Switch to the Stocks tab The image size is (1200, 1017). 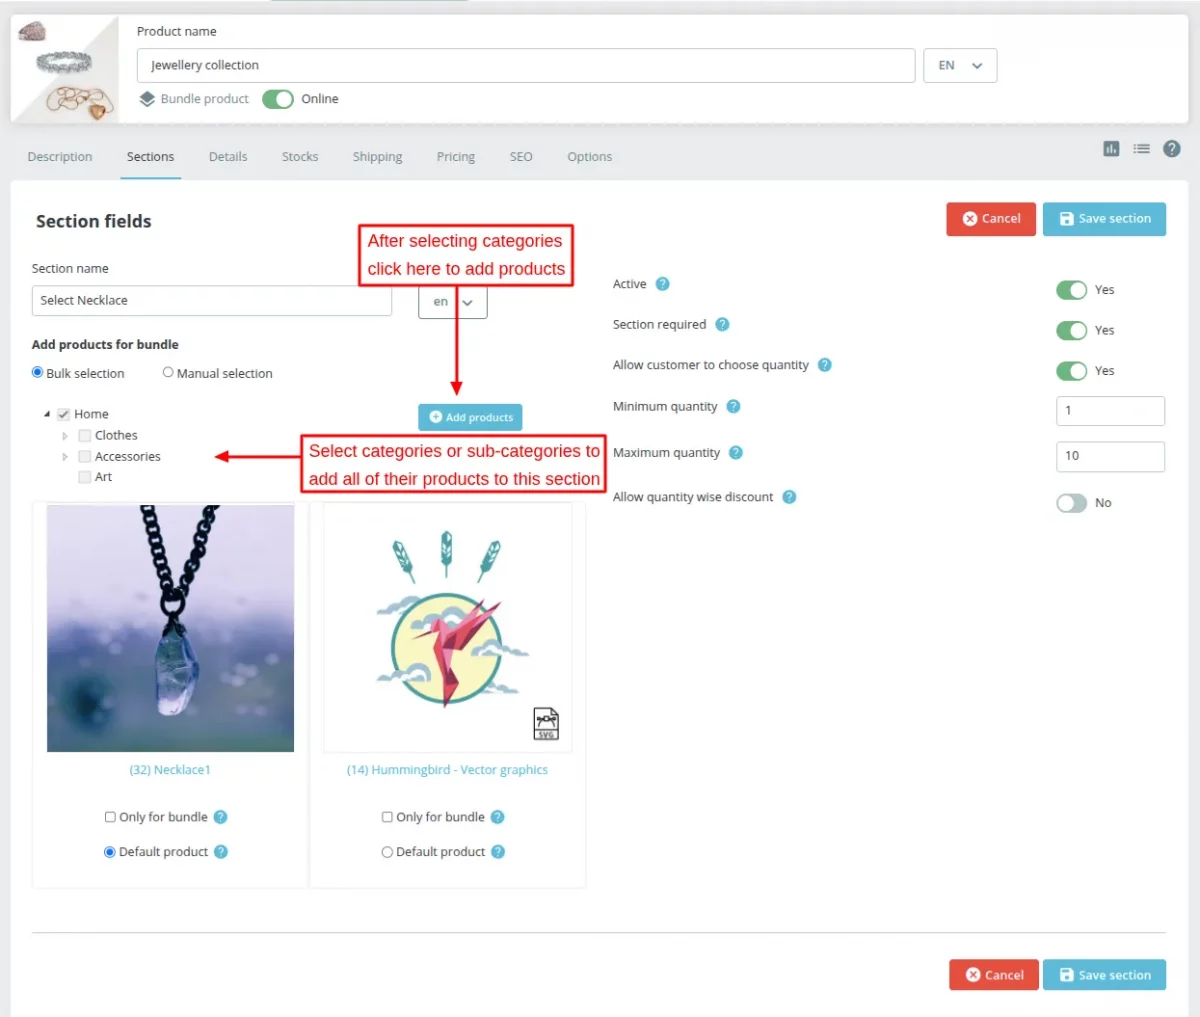(x=300, y=157)
